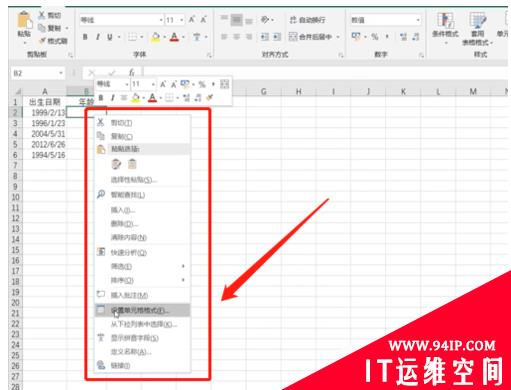This screenshot has height=390, width=511.
Task: Click the Wrap Text button
Action: click(x=307, y=20)
